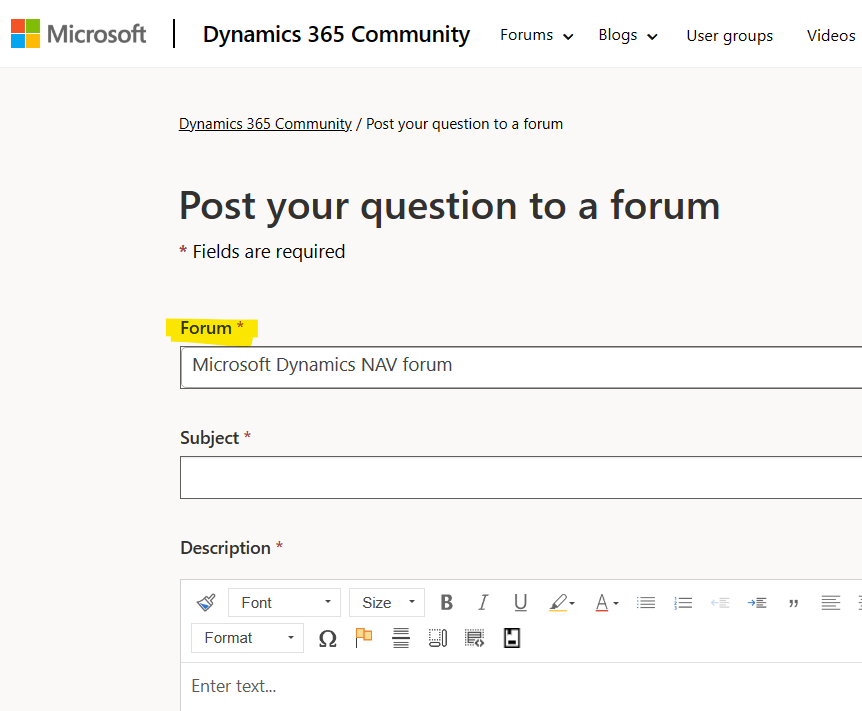This screenshot has height=711, width=862.
Task: Open Videos page
Action: pos(831,36)
